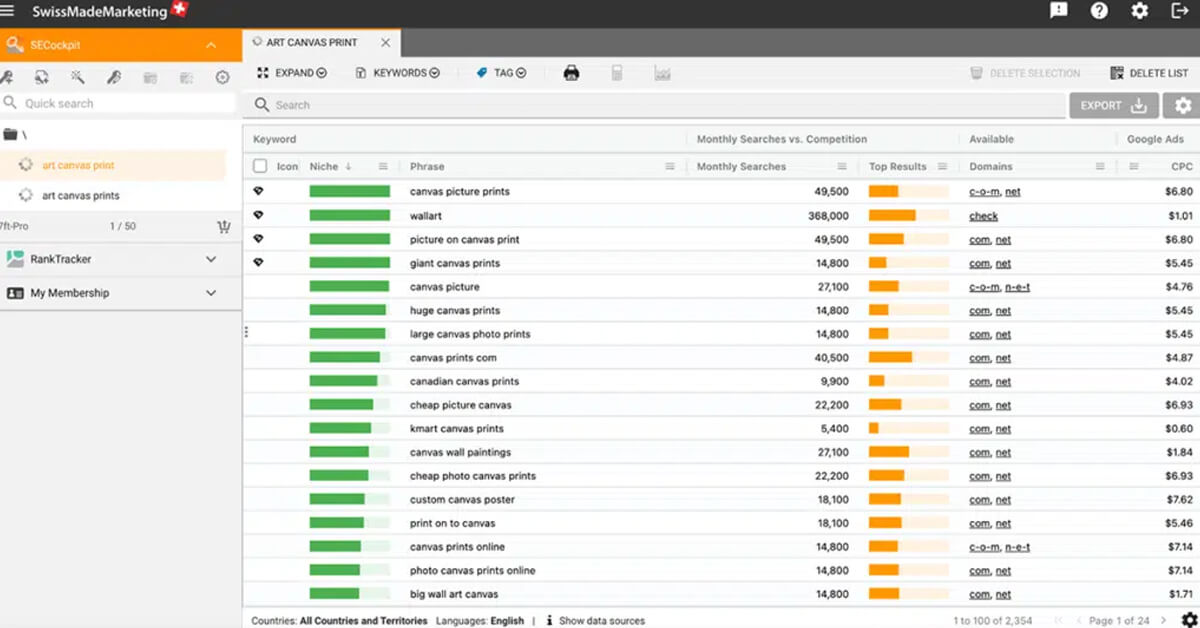Click the Quick search field in sidebar
The image size is (1200, 628).
120,103
